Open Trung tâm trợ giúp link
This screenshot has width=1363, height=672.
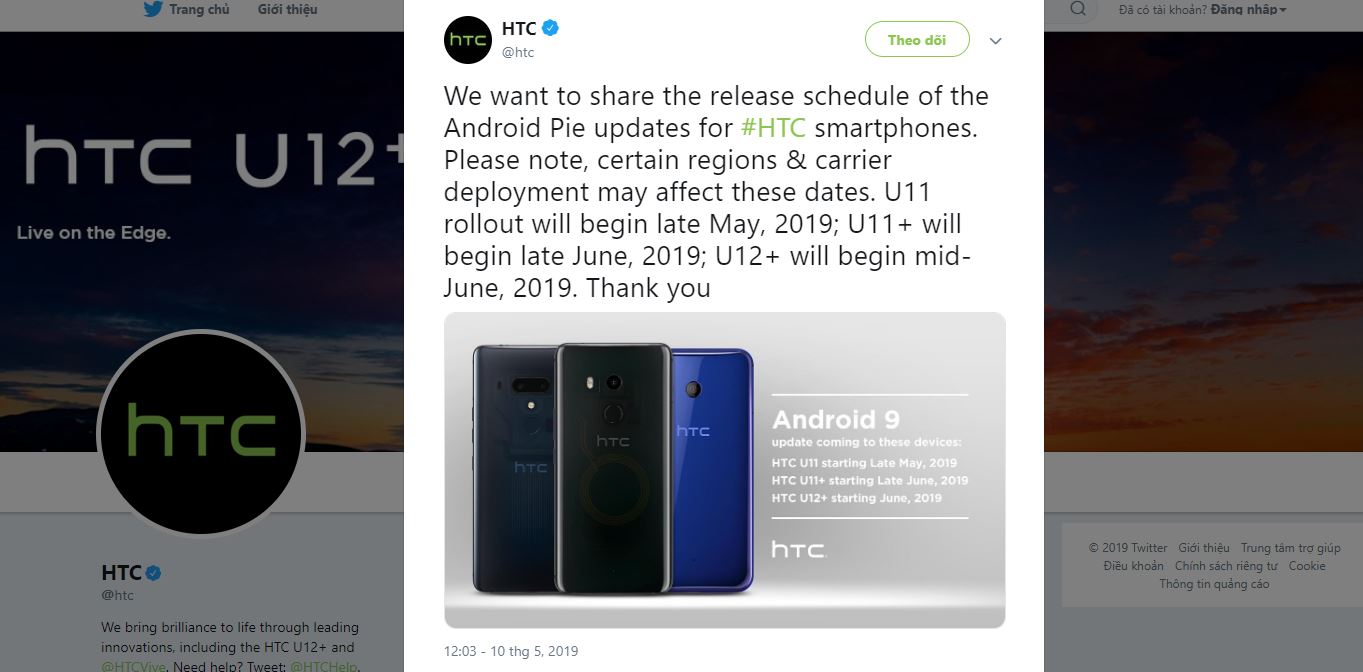click(x=1290, y=548)
